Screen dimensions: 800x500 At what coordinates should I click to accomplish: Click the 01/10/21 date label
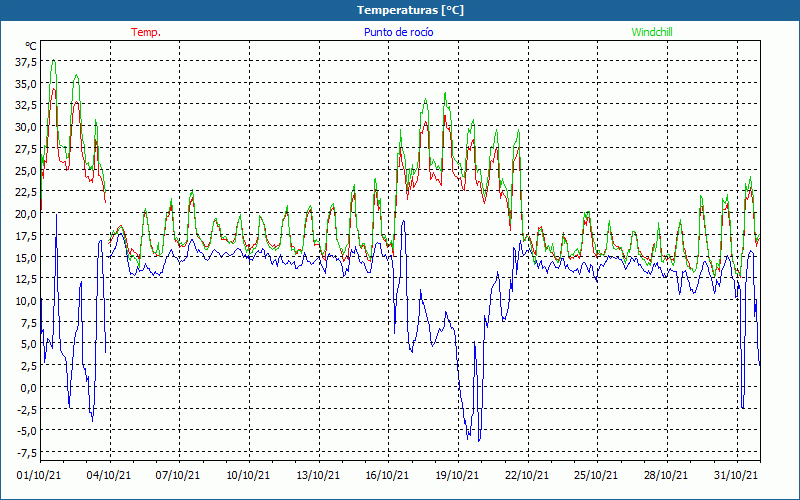point(39,475)
